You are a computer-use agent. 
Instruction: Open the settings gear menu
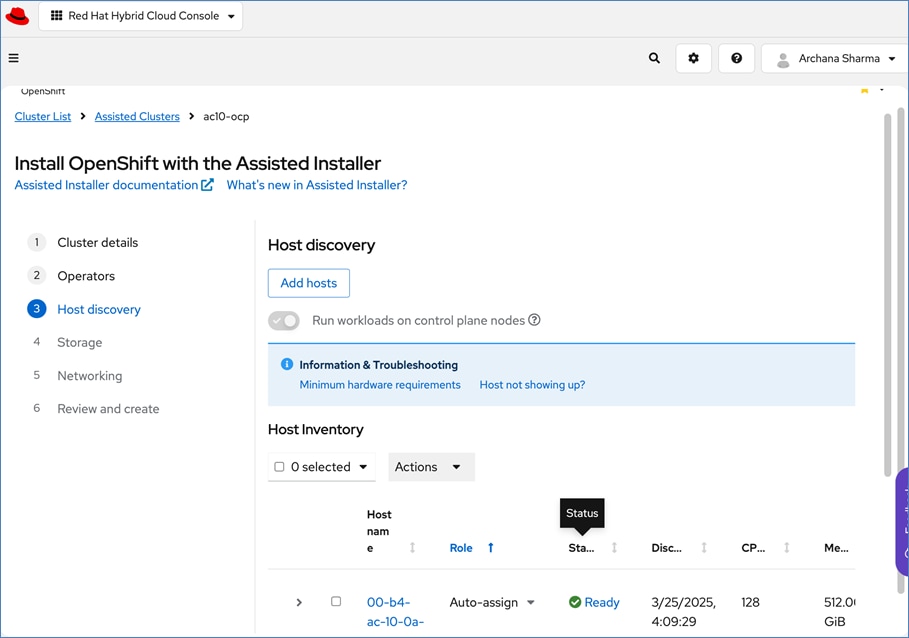pyautogui.click(x=693, y=58)
